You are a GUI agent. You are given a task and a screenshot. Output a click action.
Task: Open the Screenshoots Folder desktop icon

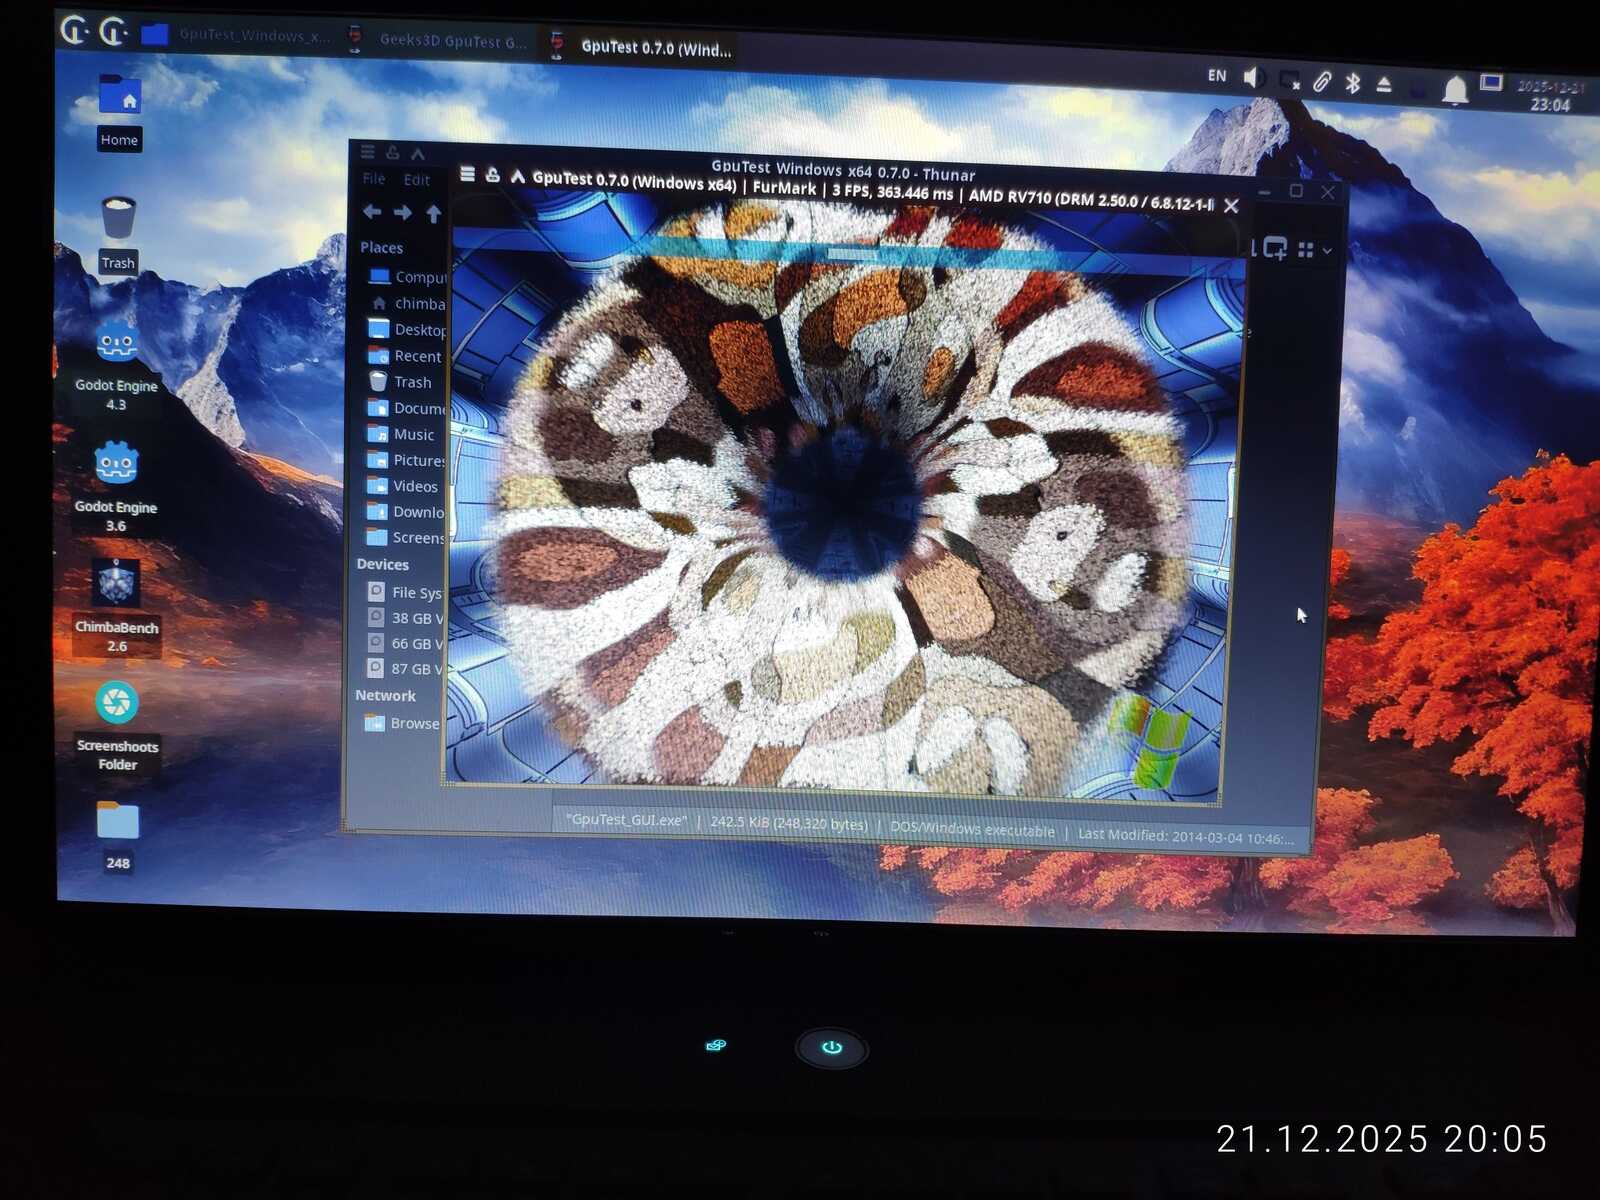[x=117, y=727]
